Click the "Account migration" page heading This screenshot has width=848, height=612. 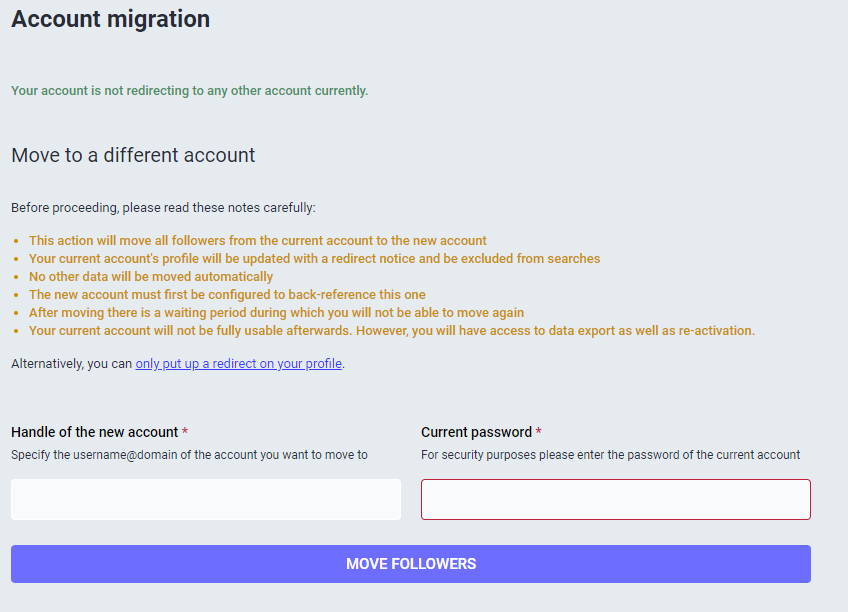click(111, 19)
